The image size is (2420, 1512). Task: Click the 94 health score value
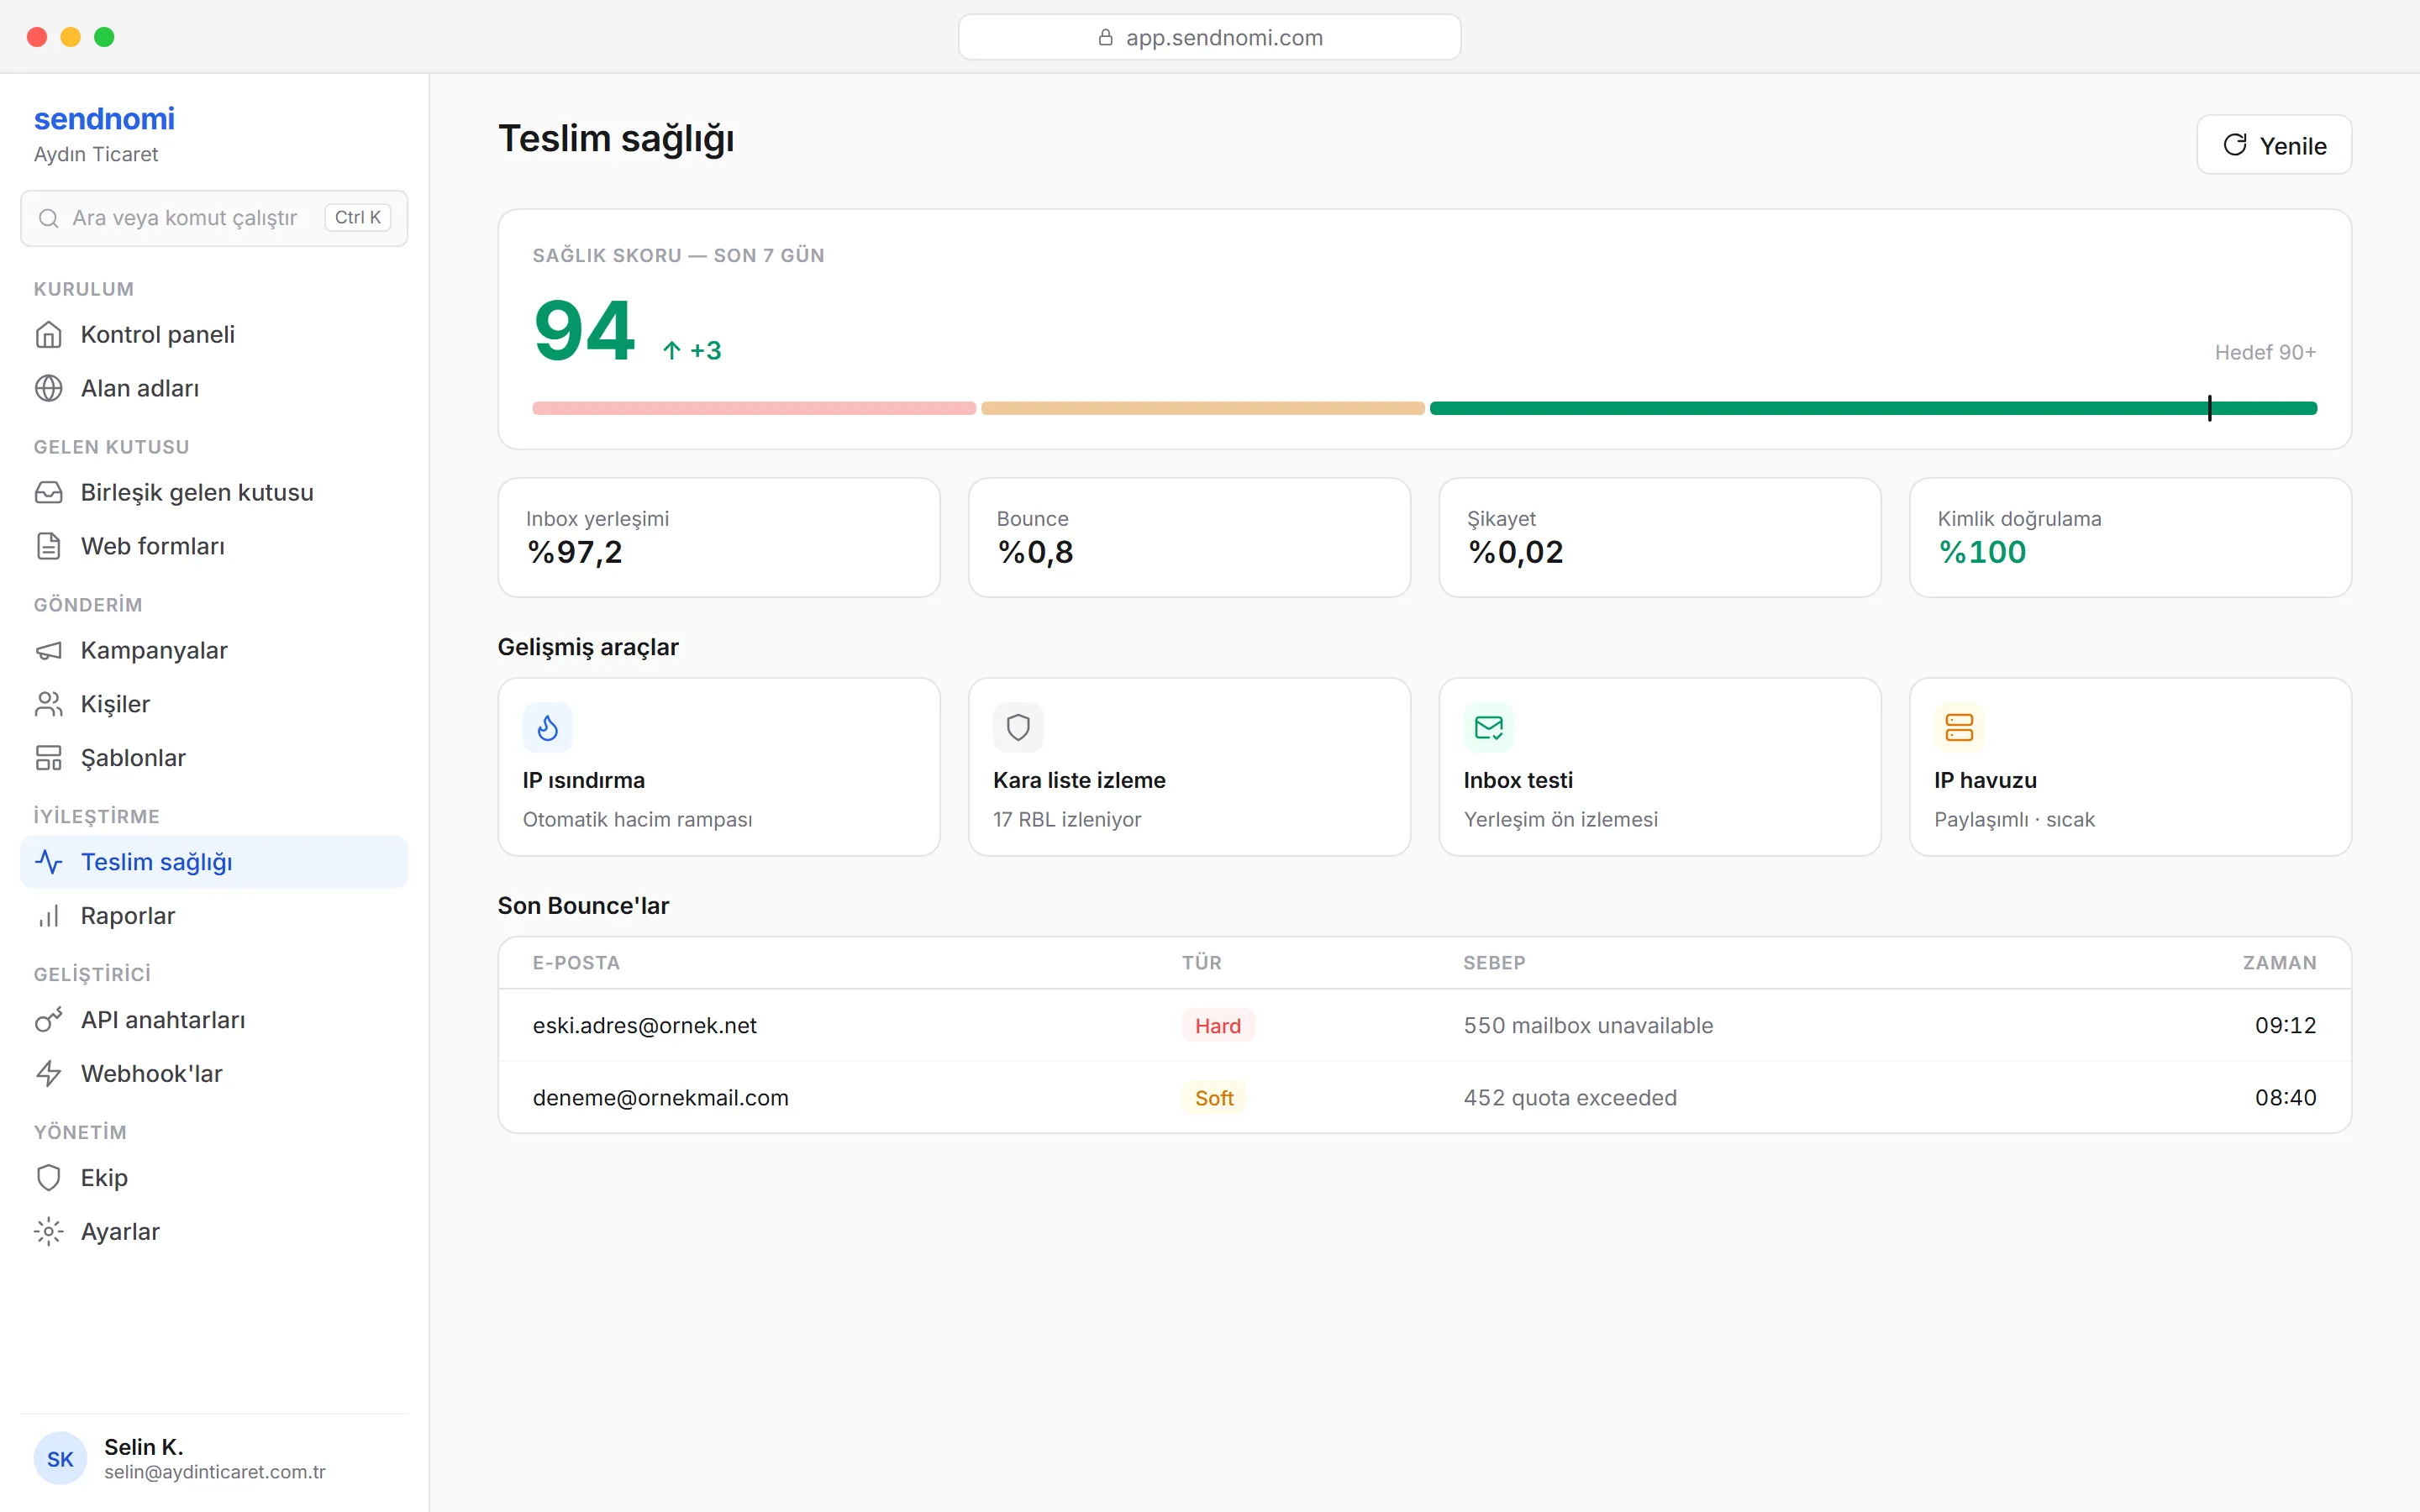(584, 331)
